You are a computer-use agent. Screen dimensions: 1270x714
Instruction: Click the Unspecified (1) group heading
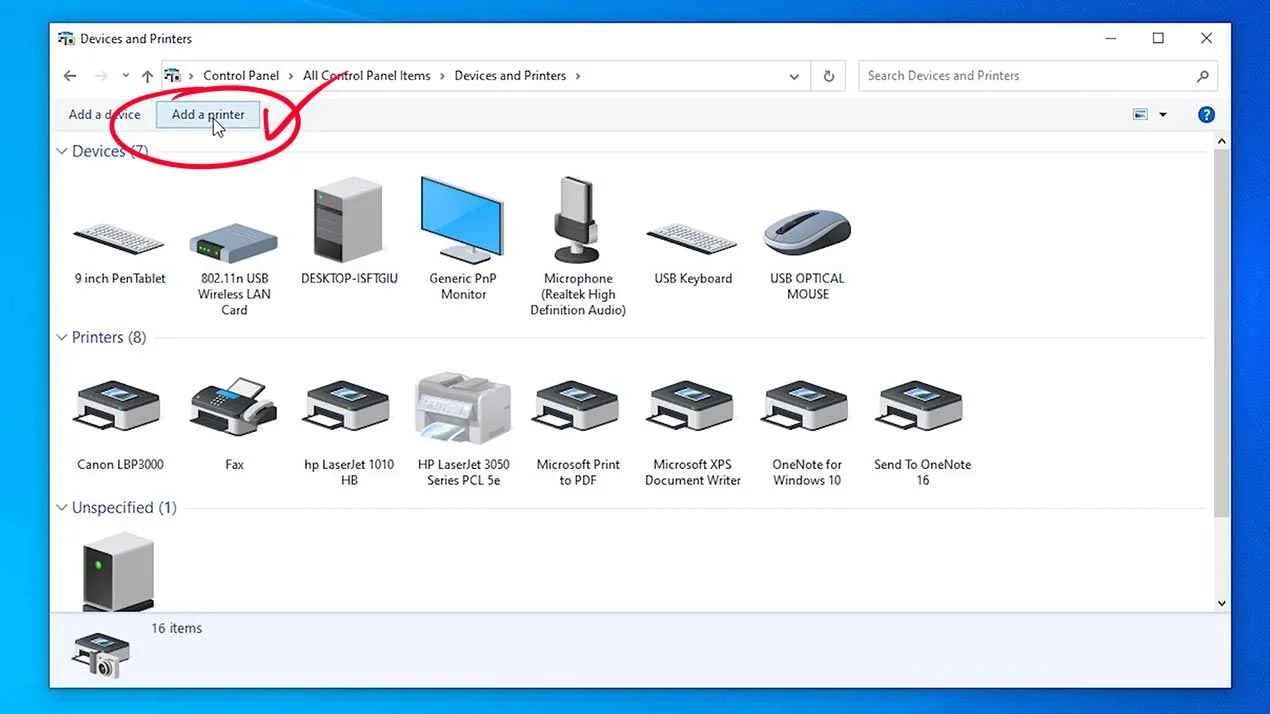pos(124,508)
